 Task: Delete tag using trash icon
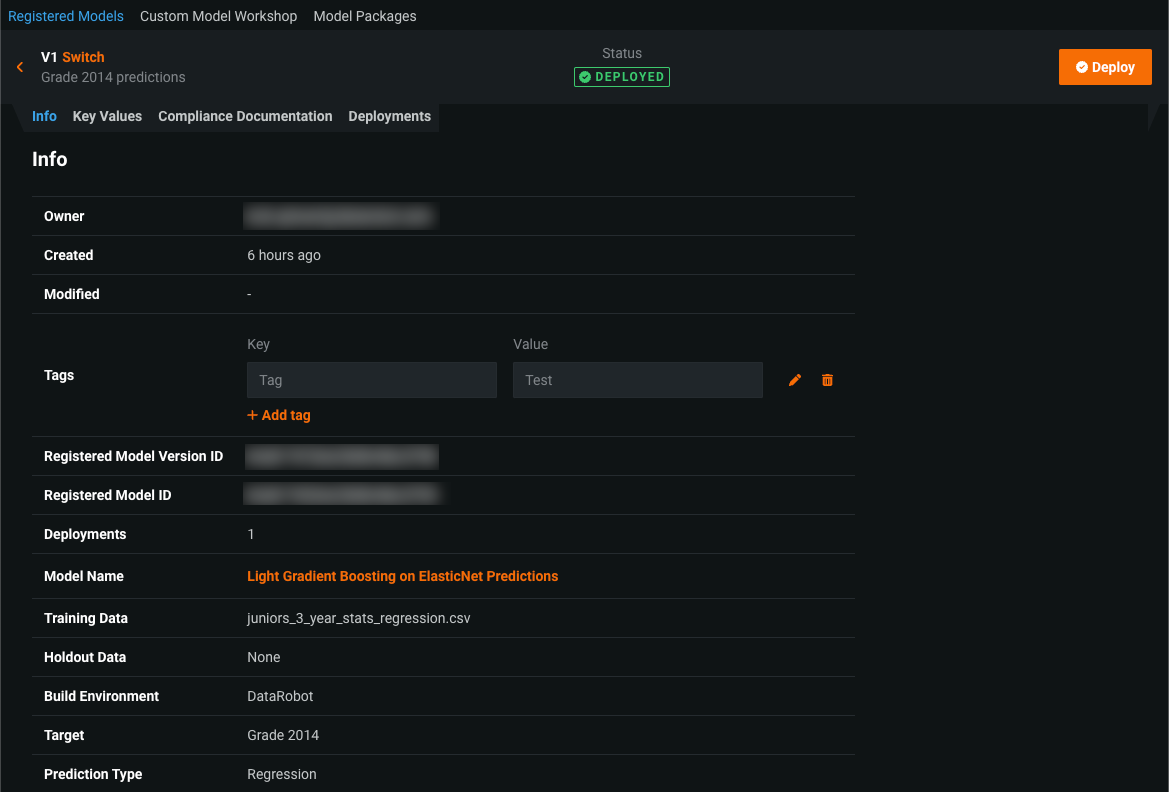coord(827,380)
